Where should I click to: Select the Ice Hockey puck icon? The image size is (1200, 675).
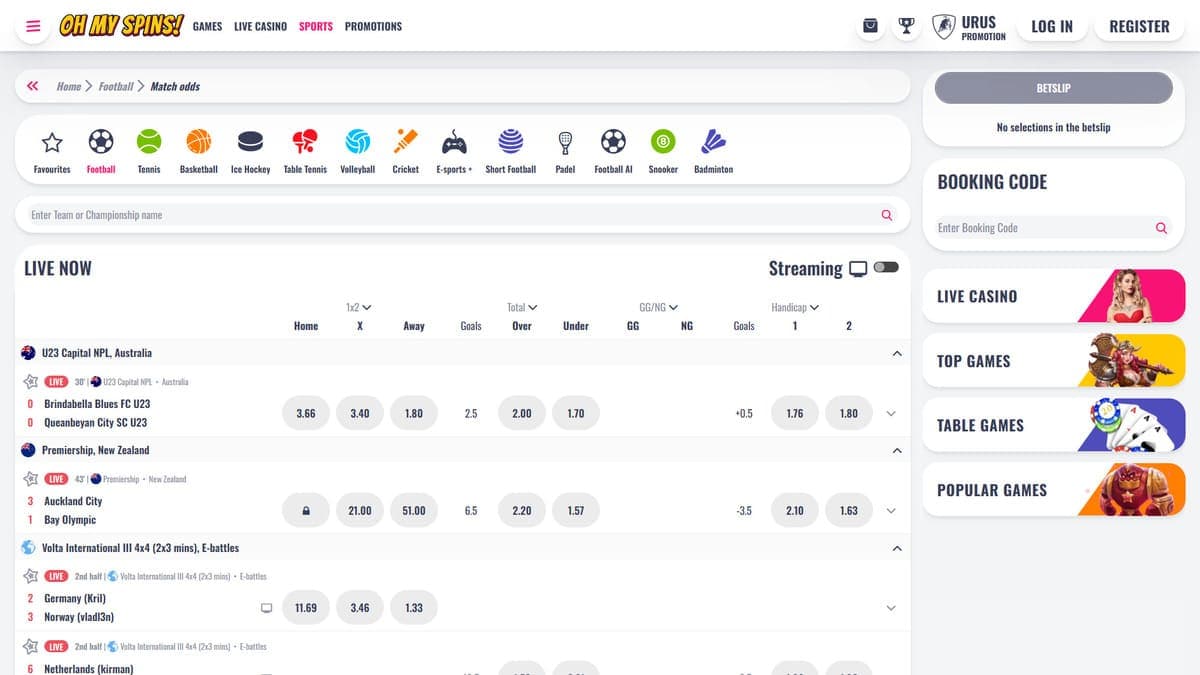pyautogui.click(x=250, y=142)
